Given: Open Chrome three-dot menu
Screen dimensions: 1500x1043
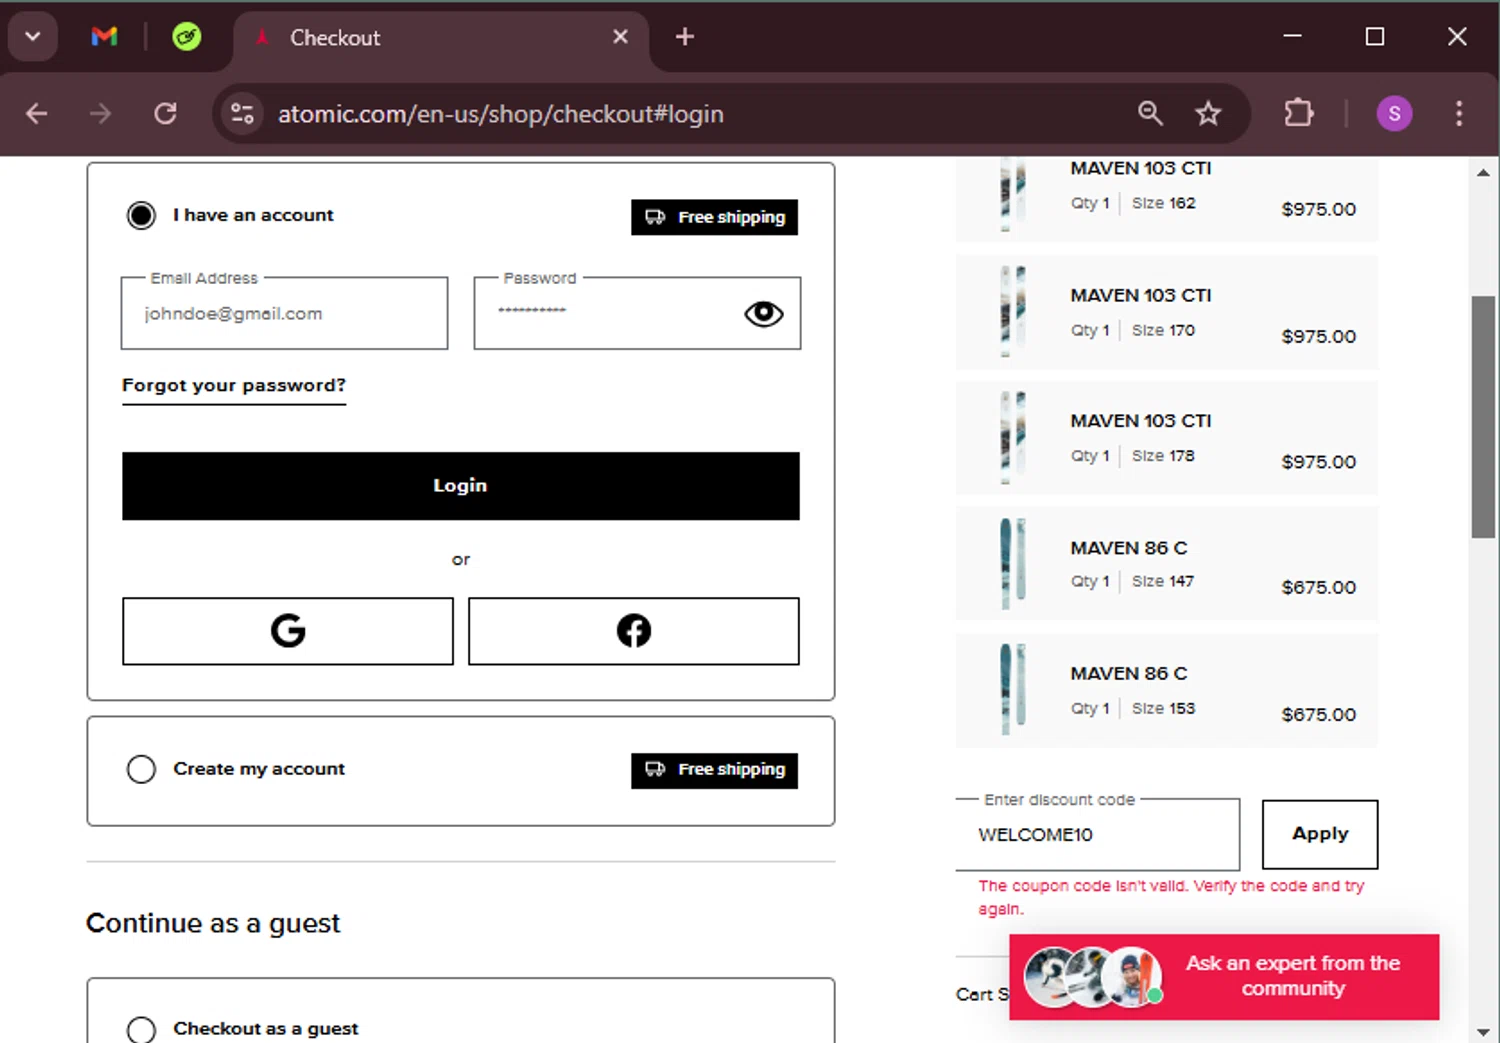Looking at the screenshot, I should [1459, 114].
